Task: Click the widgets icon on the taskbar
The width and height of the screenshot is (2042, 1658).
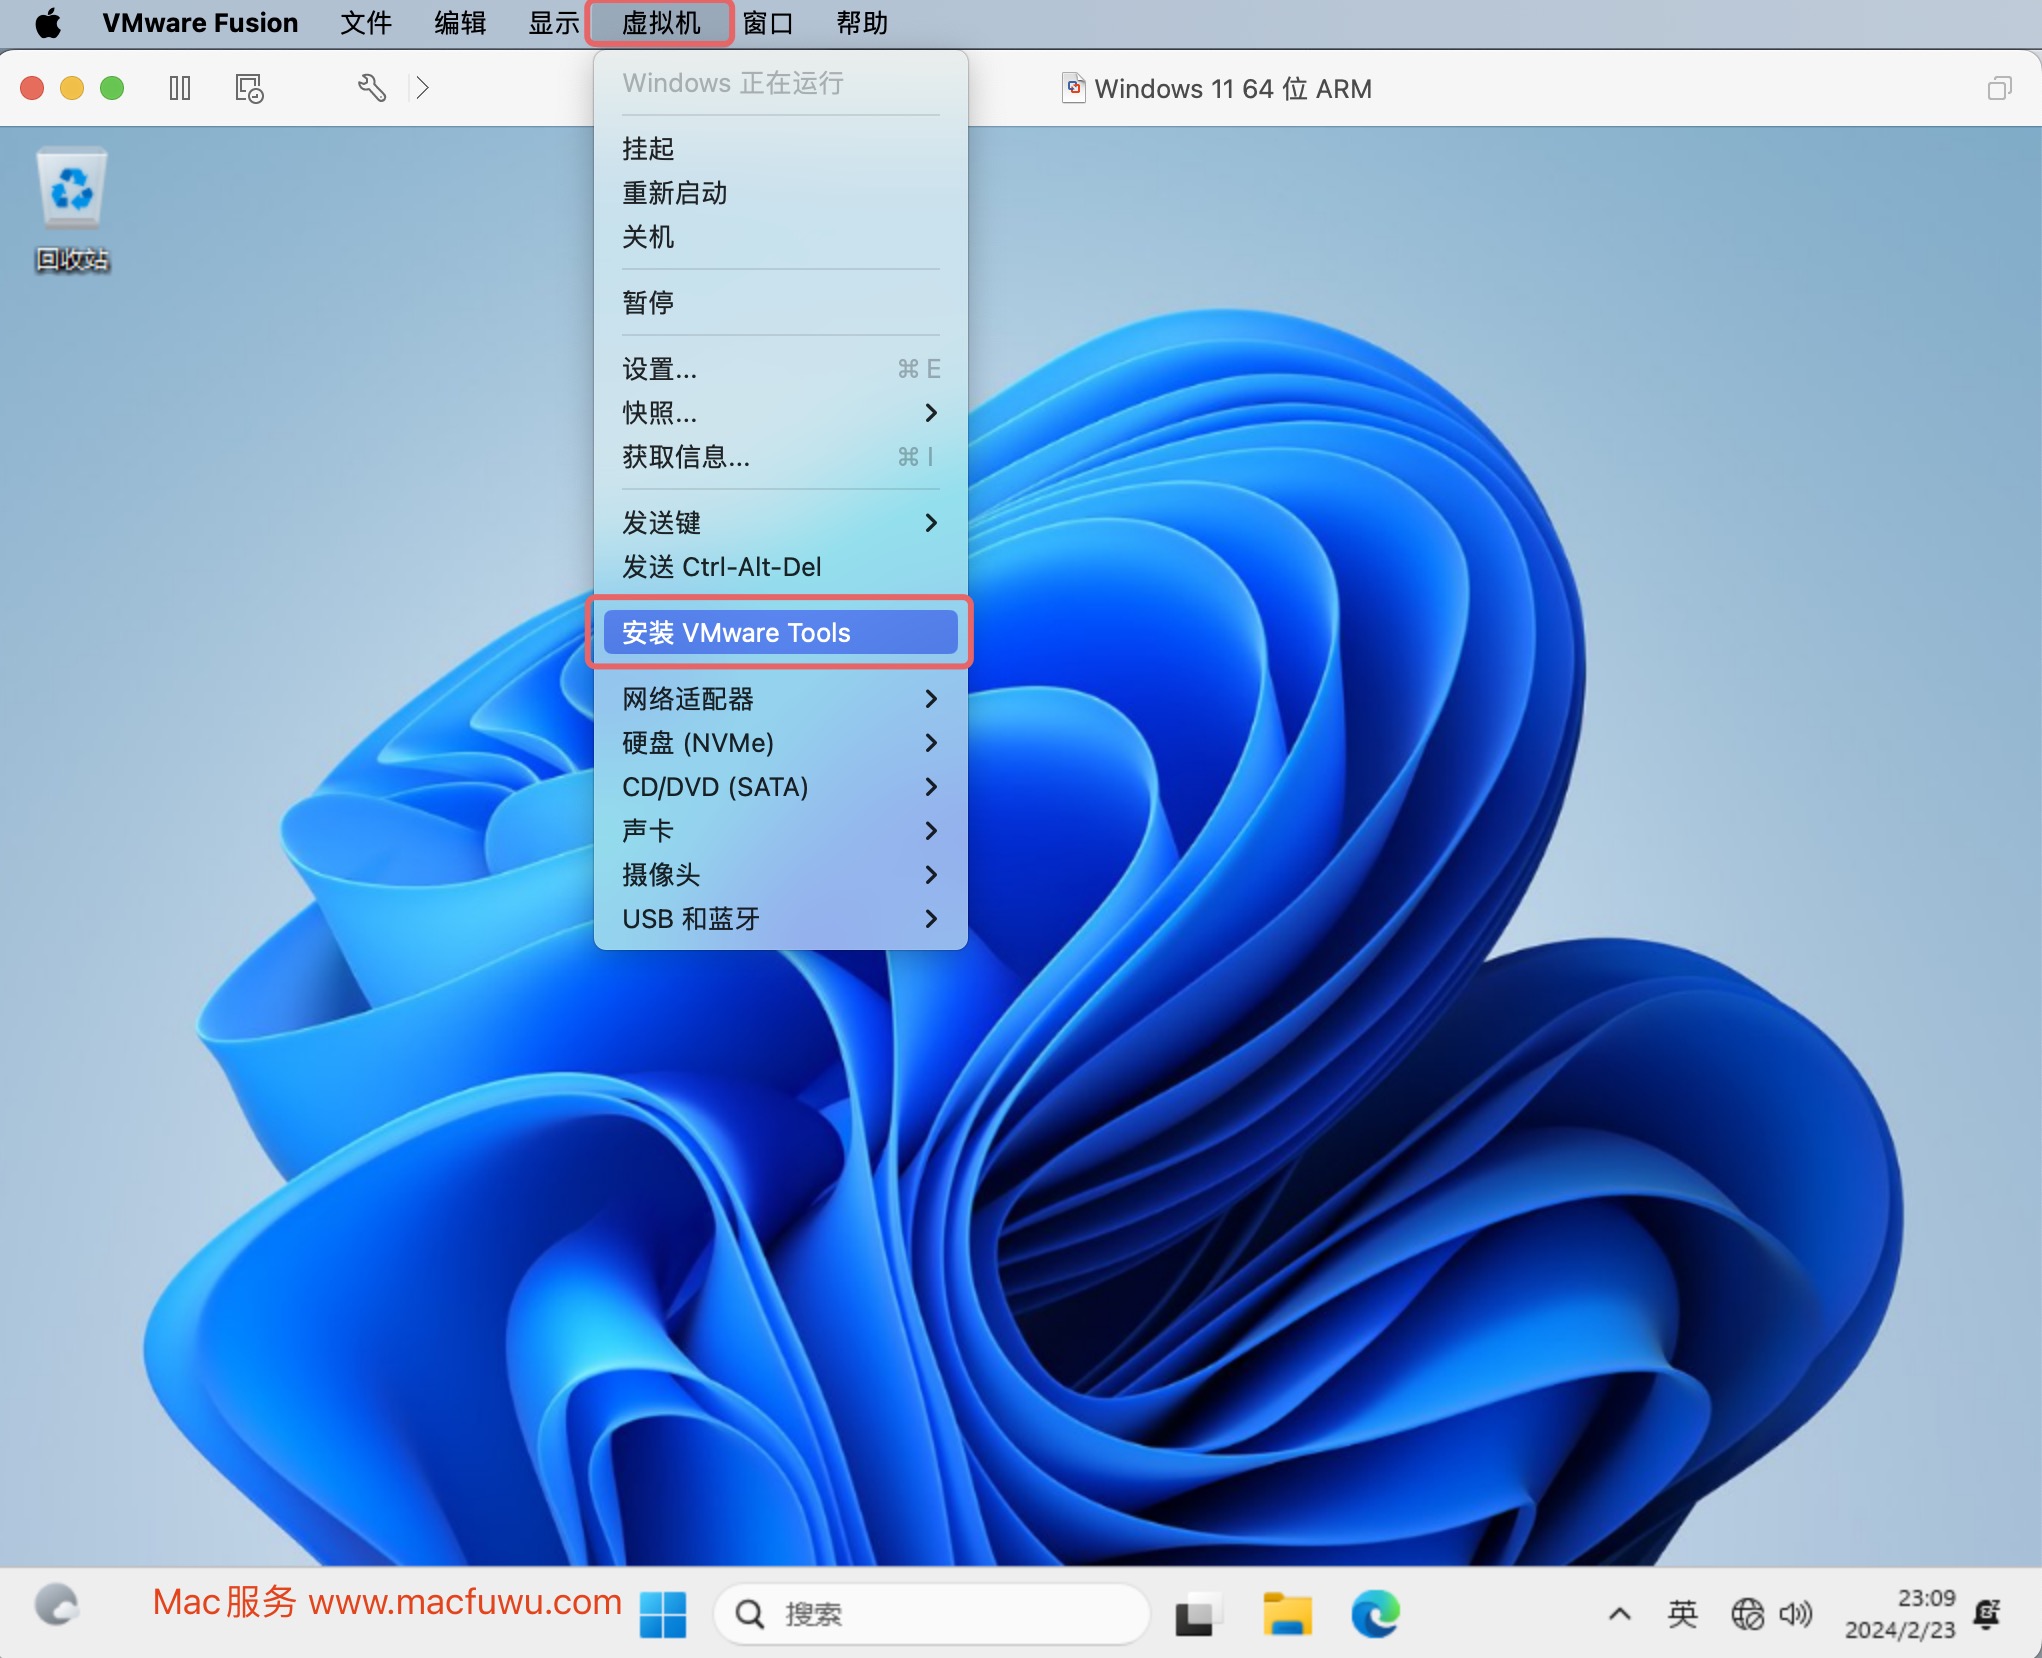Action: coord(57,1606)
